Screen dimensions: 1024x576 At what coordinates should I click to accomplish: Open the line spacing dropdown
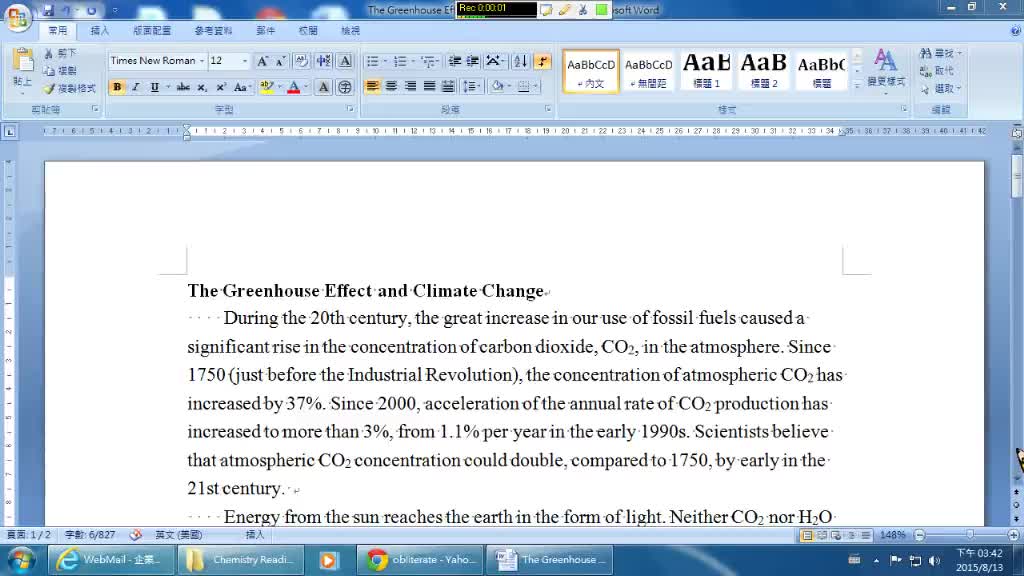(x=471, y=86)
